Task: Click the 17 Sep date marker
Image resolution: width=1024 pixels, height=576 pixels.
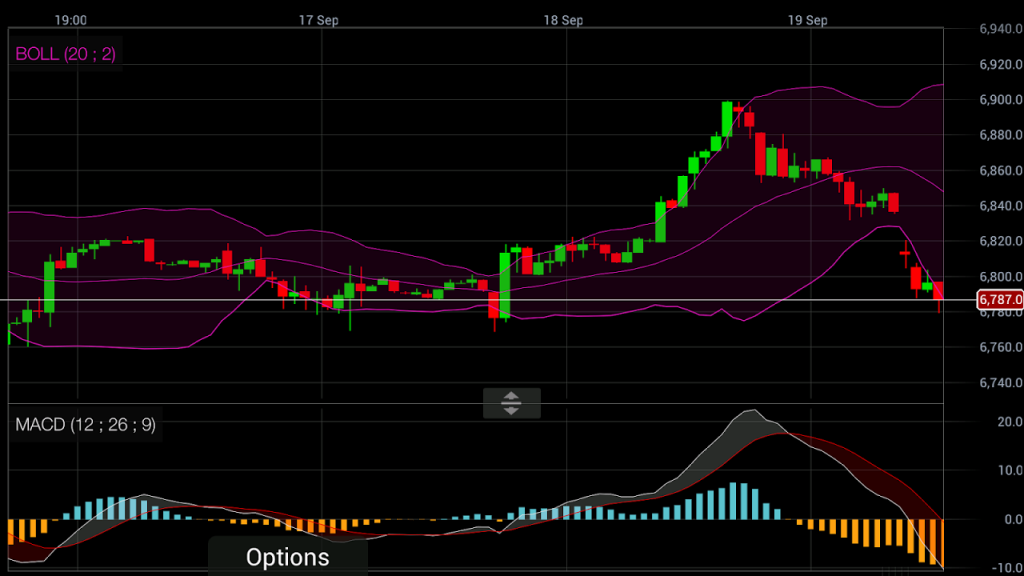Action: pos(319,20)
